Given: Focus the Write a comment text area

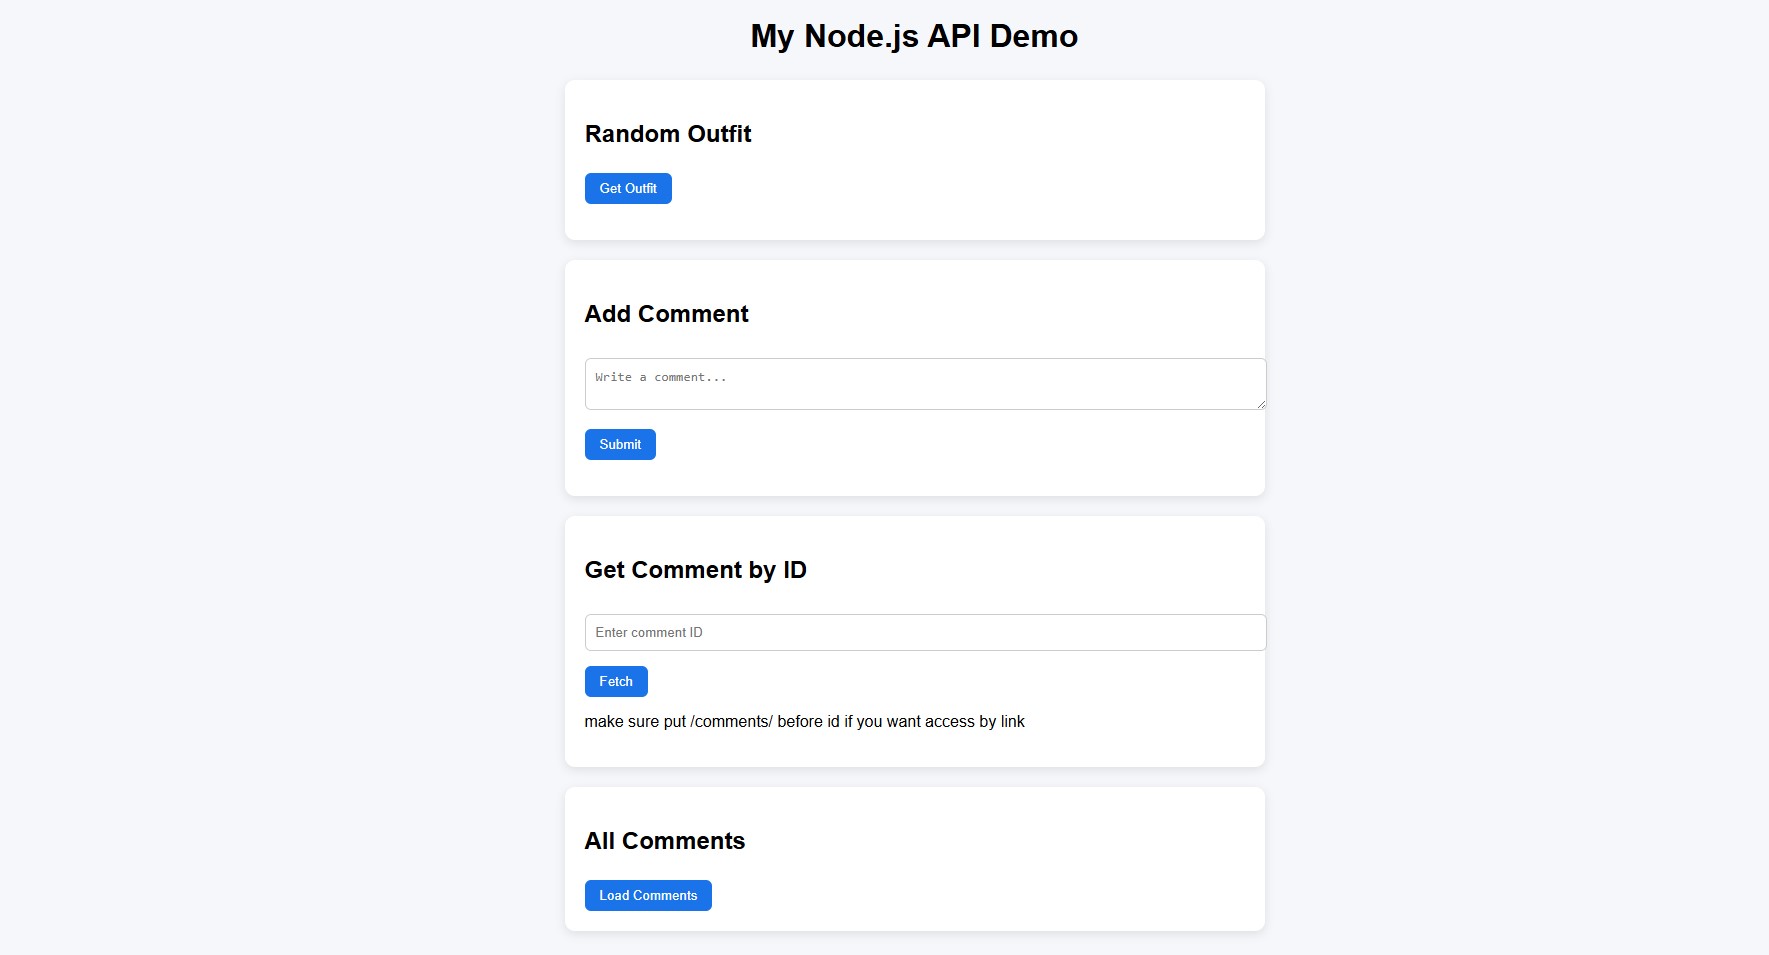Looking at the screenshot, I should click(924, 383).
